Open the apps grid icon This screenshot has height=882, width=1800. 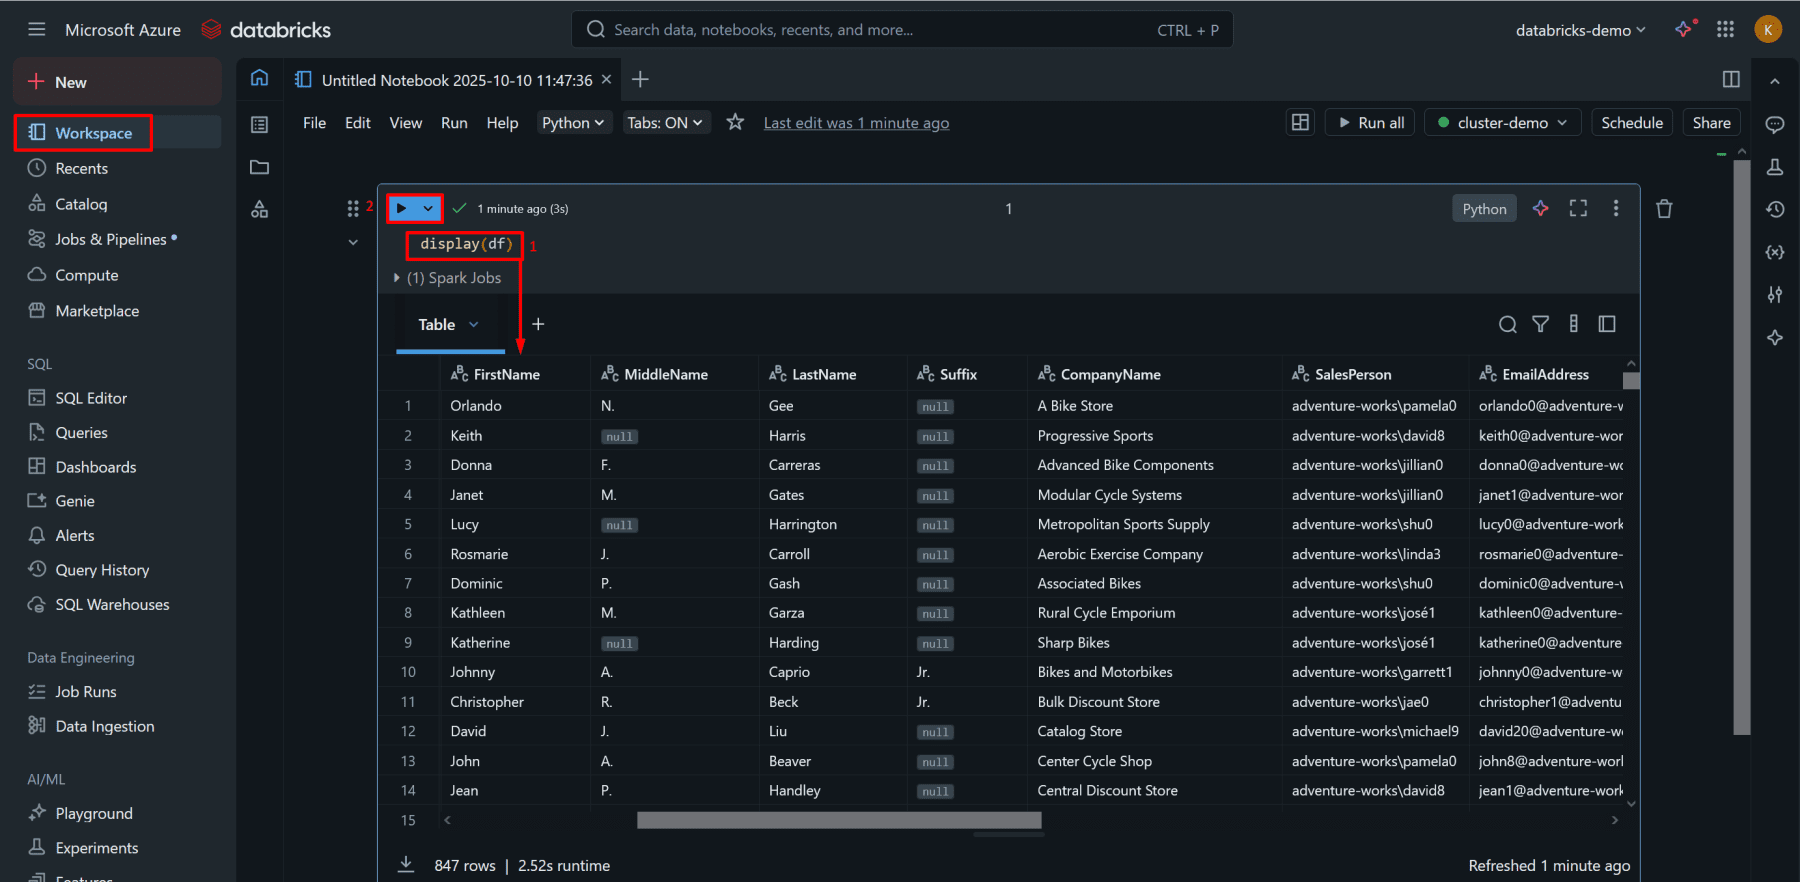click(x=1725, y=30)
